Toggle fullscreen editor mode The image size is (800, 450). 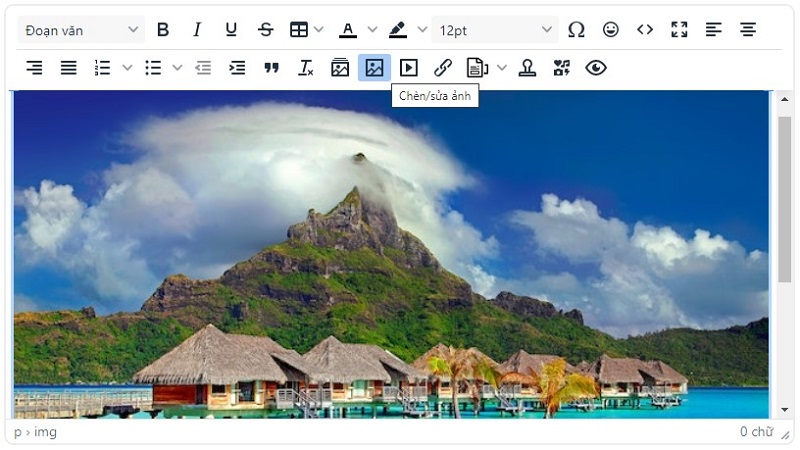pyautogui.click(x=679, y=30)
